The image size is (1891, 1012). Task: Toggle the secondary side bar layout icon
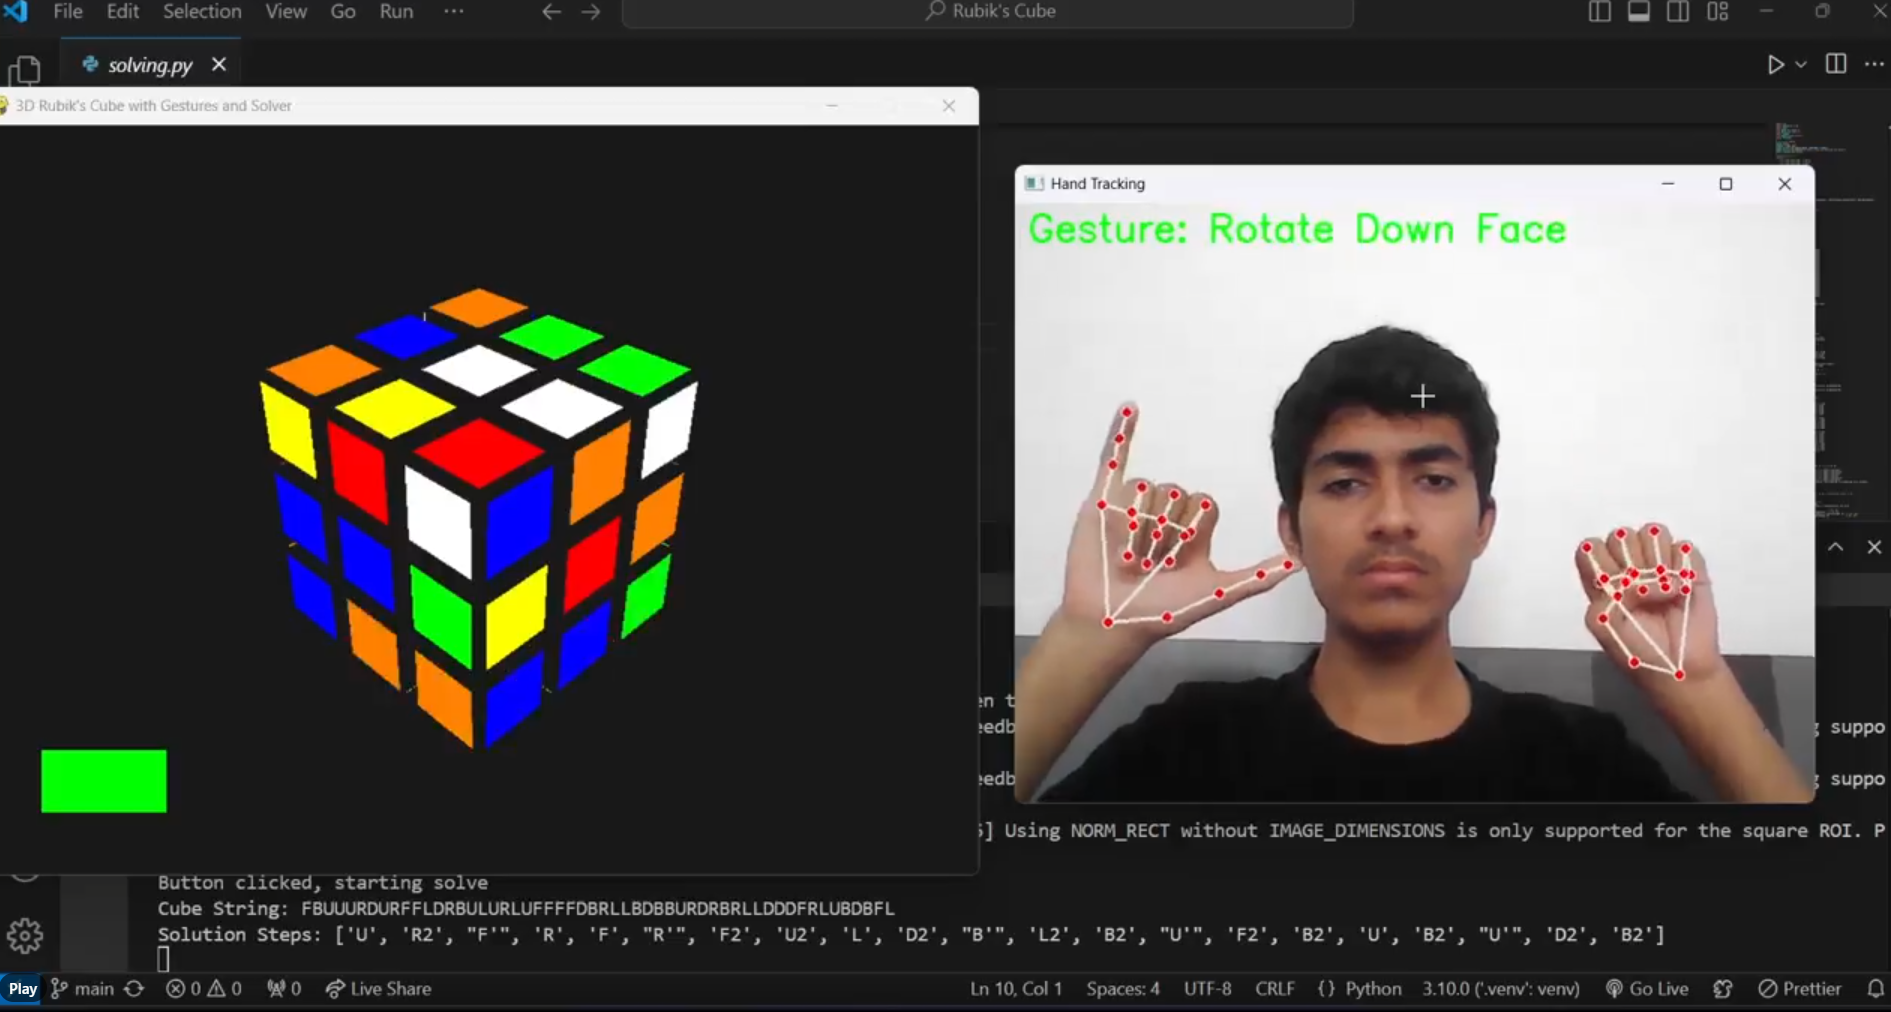click(x=1678, y=11)
